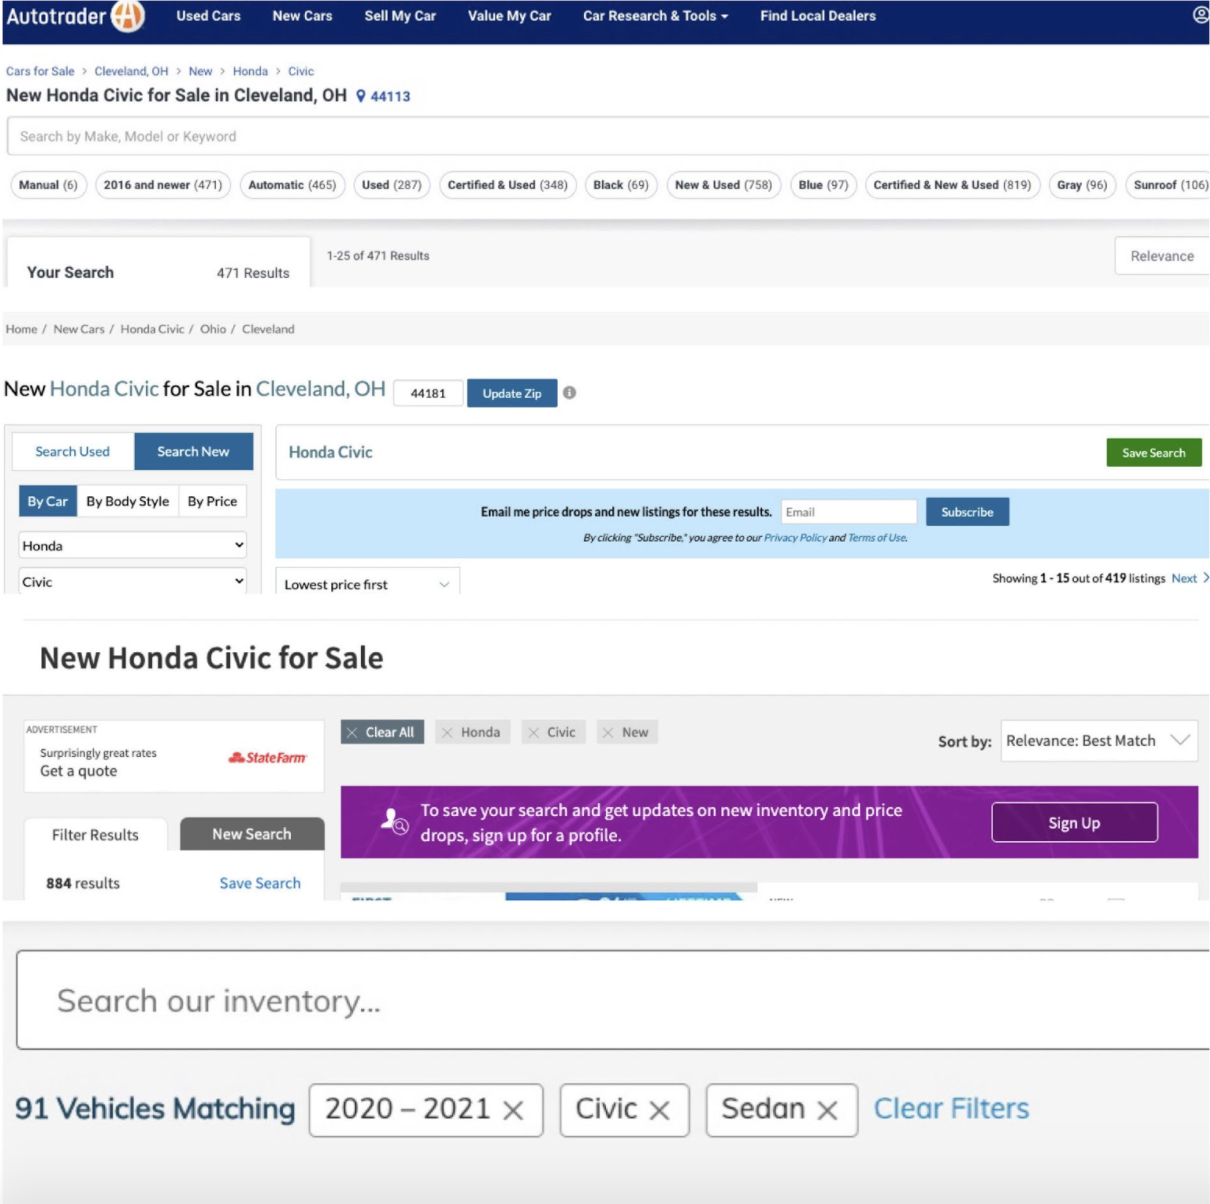Click the Sign Up button
Screen dimensions: 1210x1204
[x=1074, y=822]
